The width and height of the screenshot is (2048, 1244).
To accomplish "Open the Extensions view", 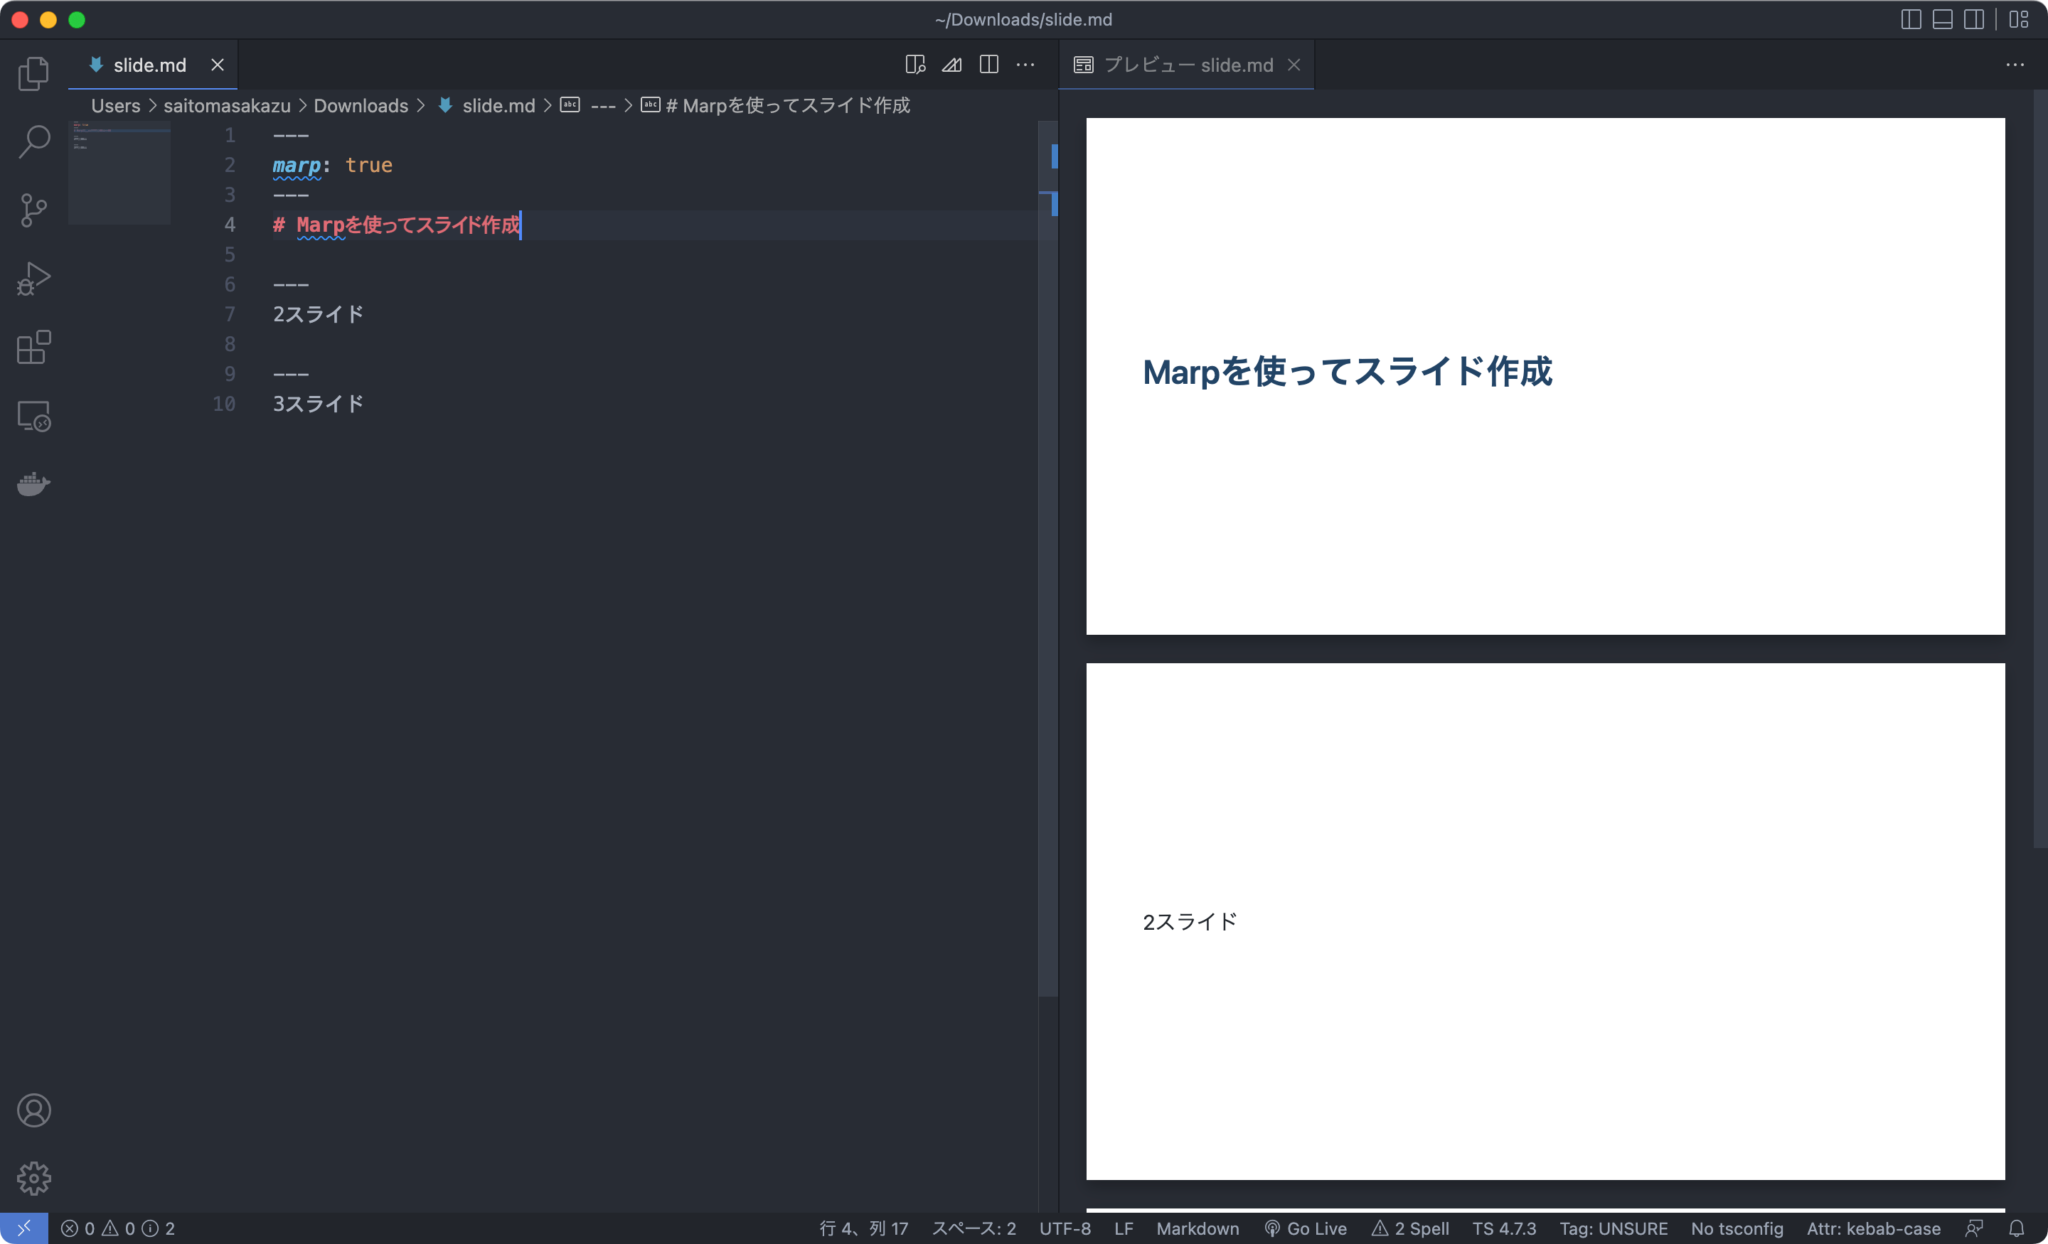I will click(x=33, y=347).
